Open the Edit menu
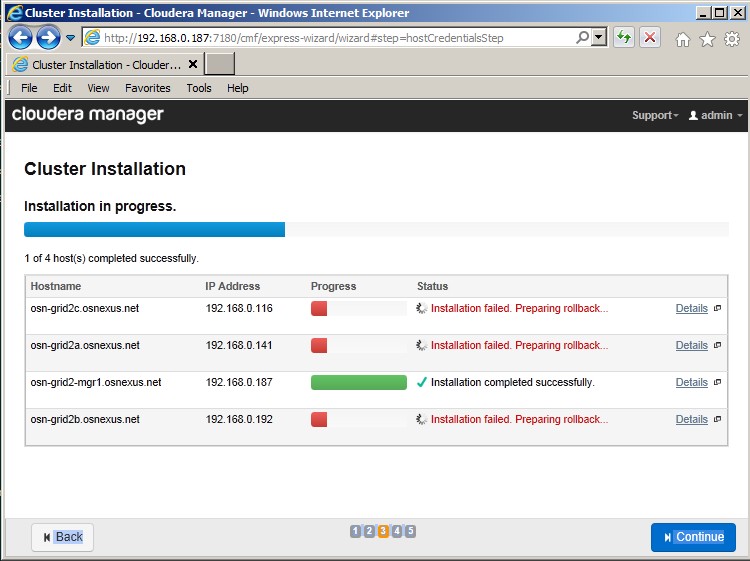This screenshot has width=750, height=561. pyautogui.click(x=62, y=88)
